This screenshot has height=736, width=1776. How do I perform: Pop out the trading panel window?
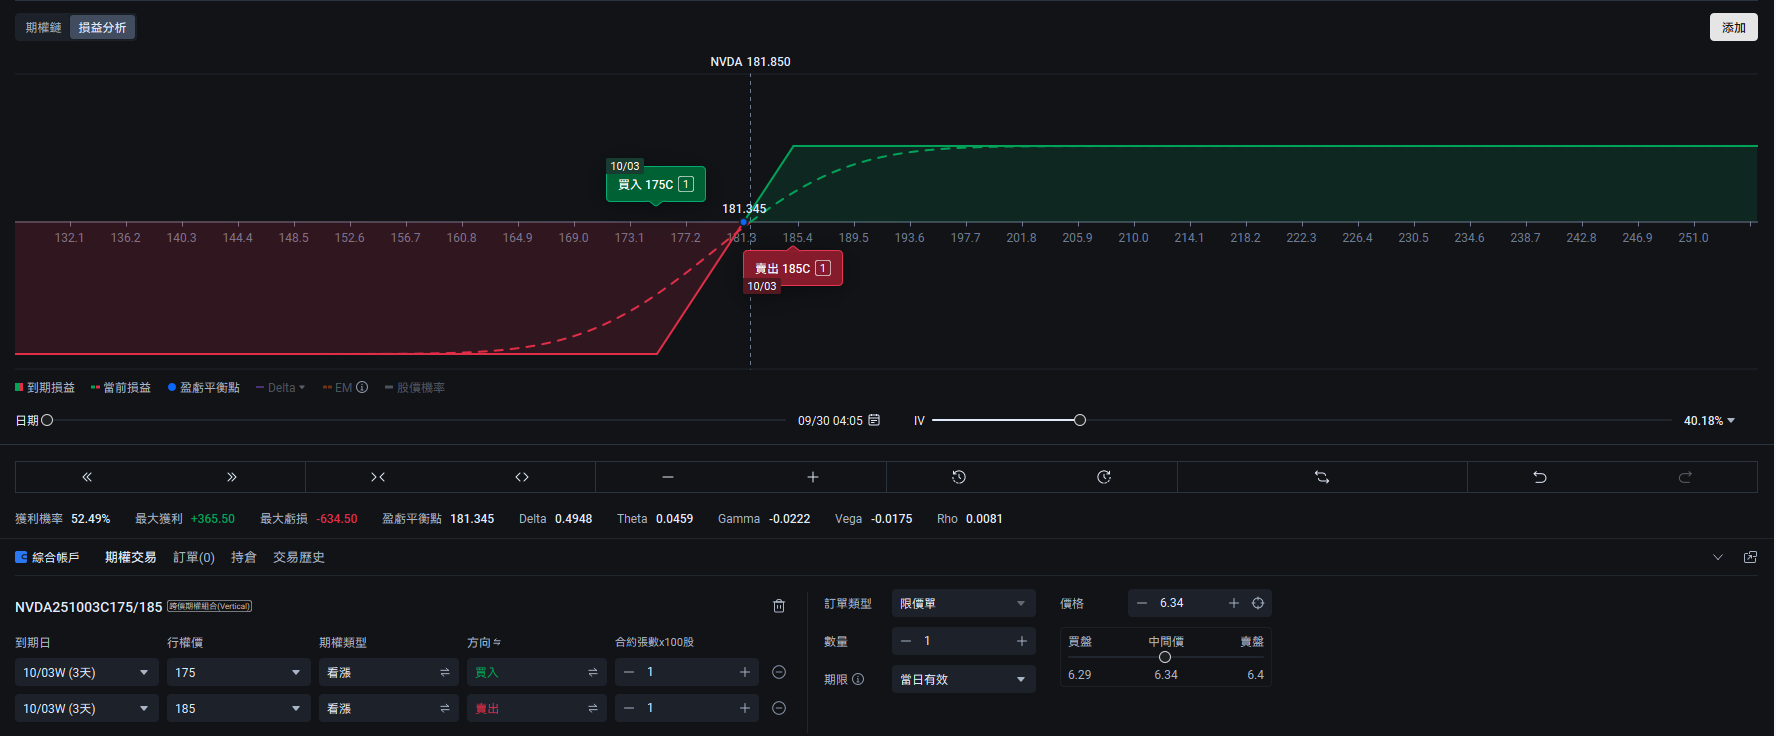[x=1750, y=557]
